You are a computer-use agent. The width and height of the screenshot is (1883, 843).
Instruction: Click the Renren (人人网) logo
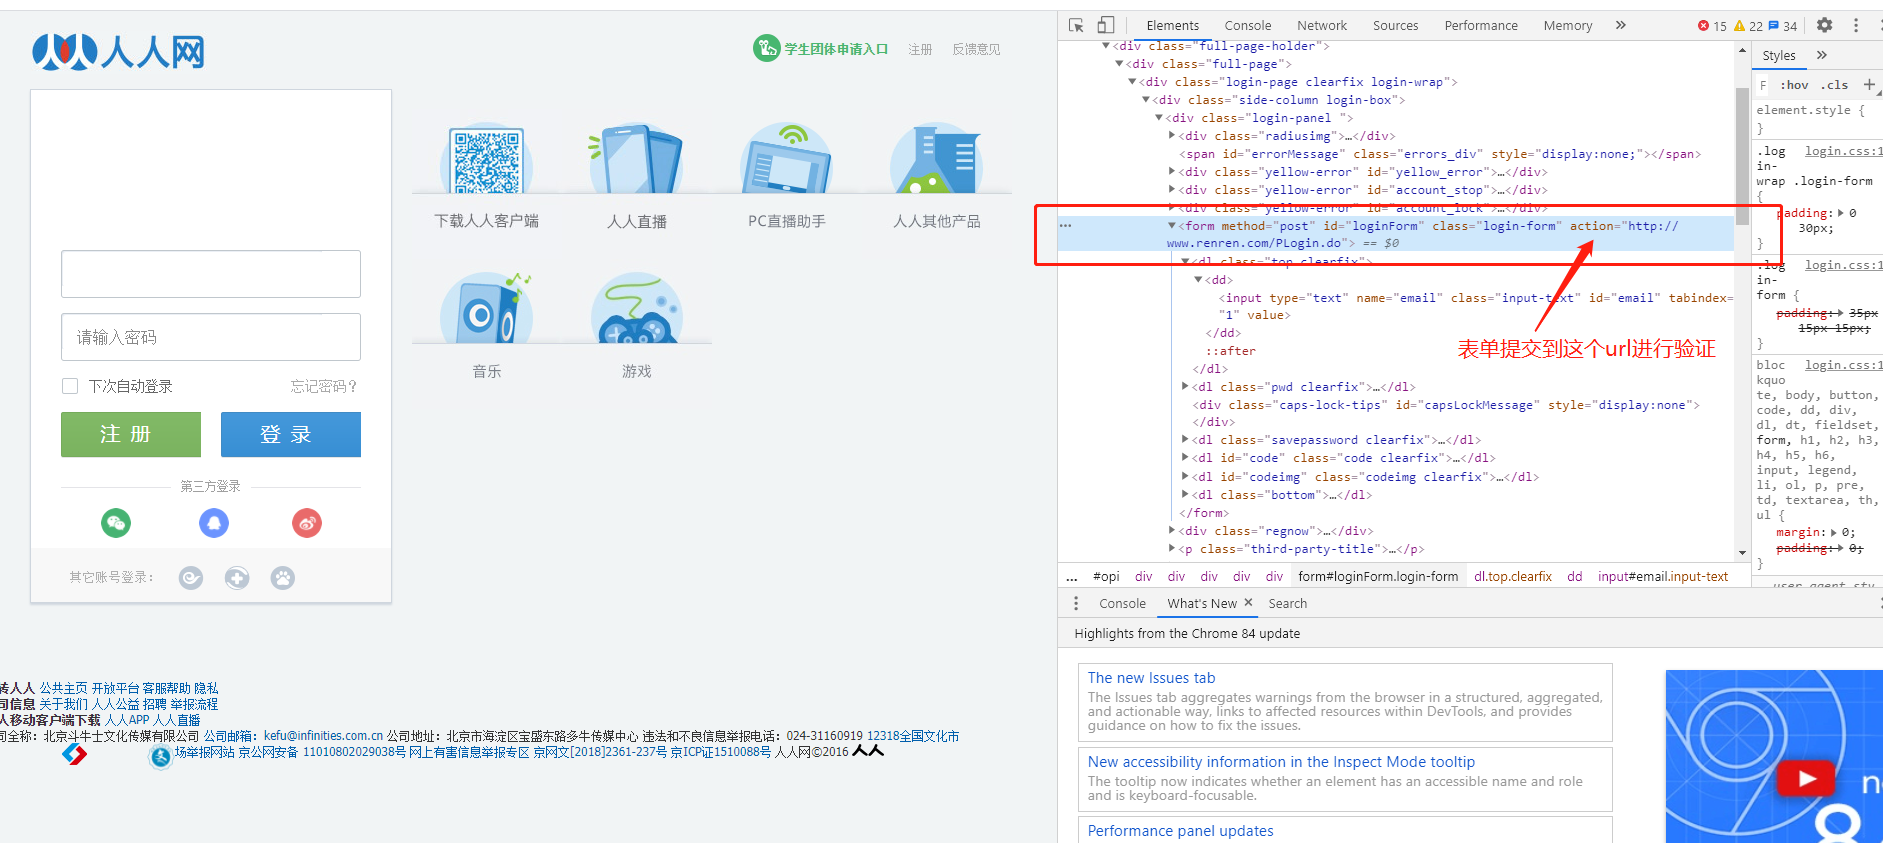(x=118, y=51)
